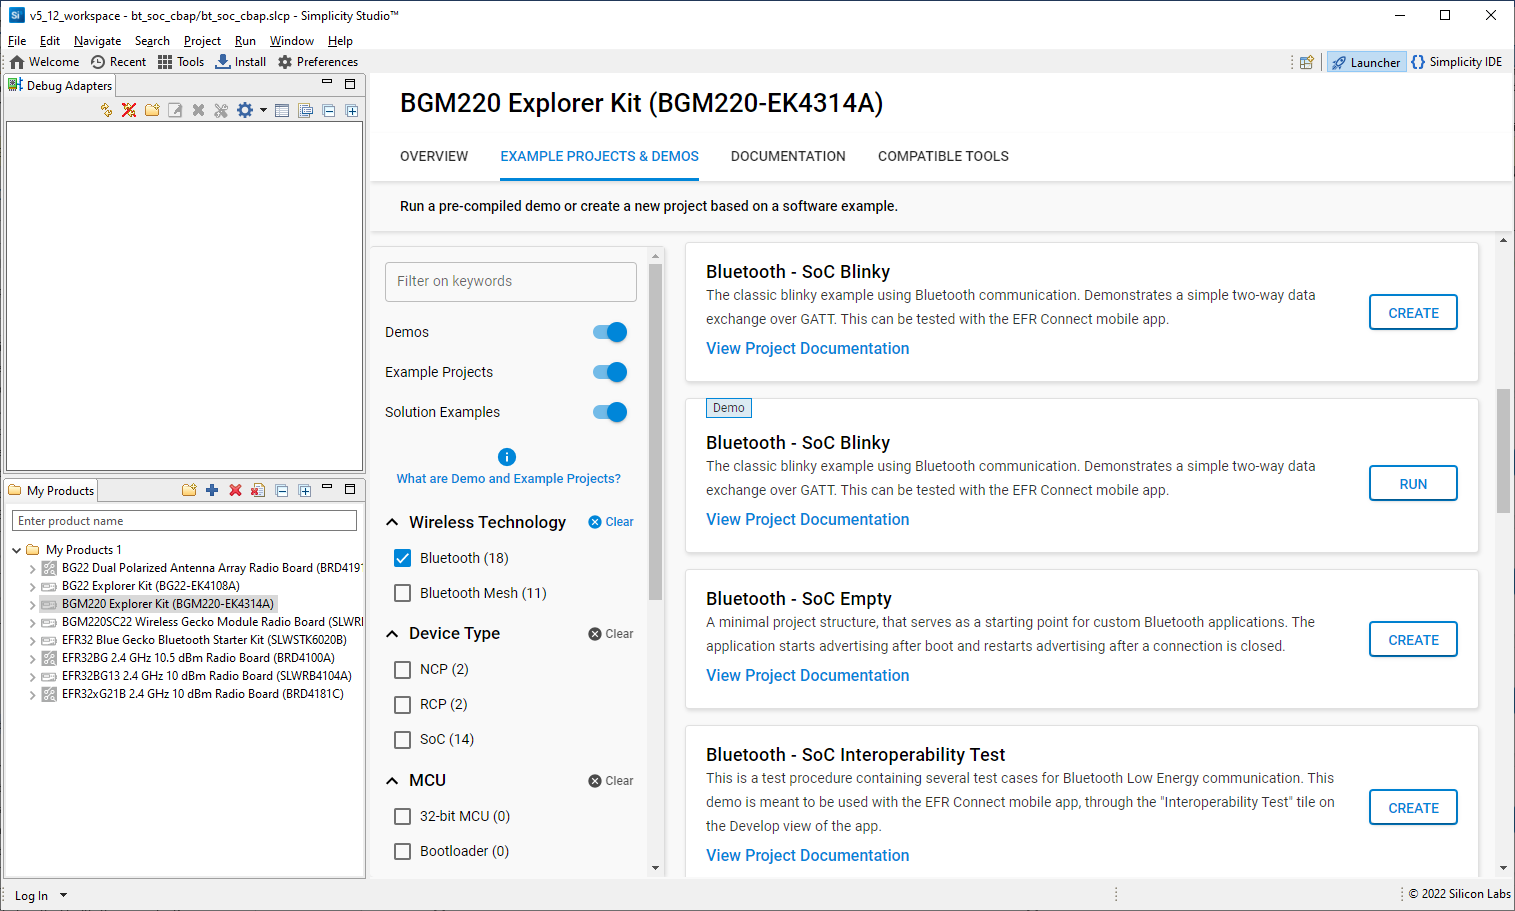Add a new product with the plus icon
The image size is (1515, 911).
[x=211, y=490]
